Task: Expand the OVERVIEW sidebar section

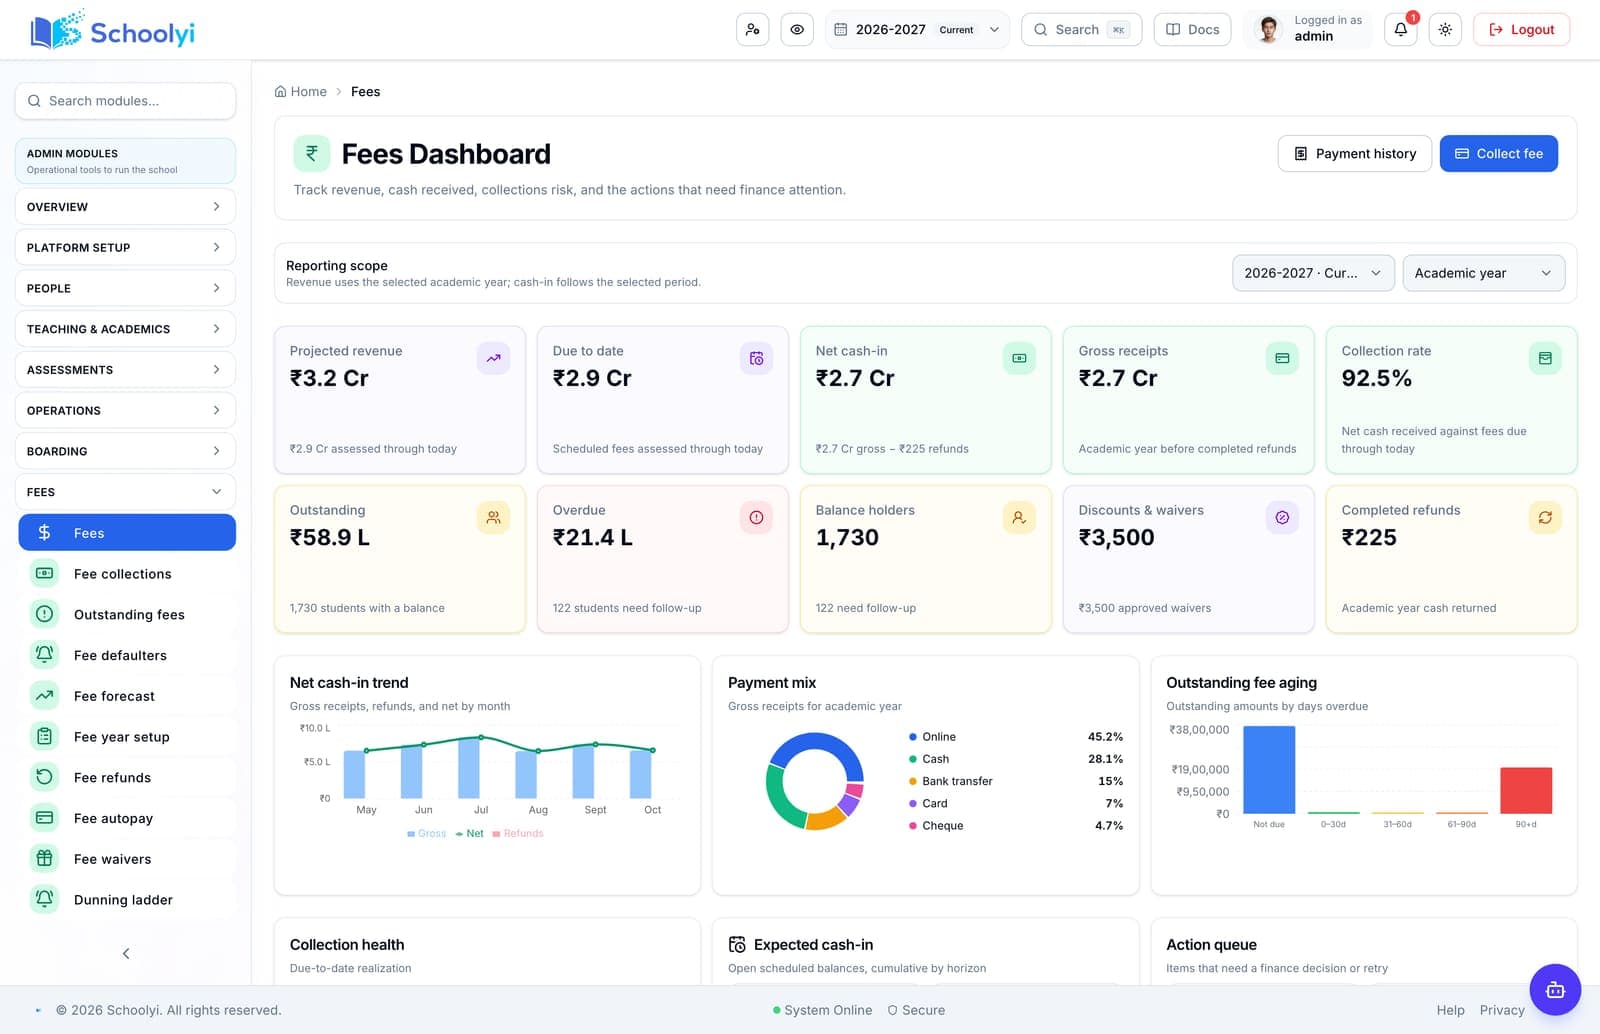Action: click(125, 207)
